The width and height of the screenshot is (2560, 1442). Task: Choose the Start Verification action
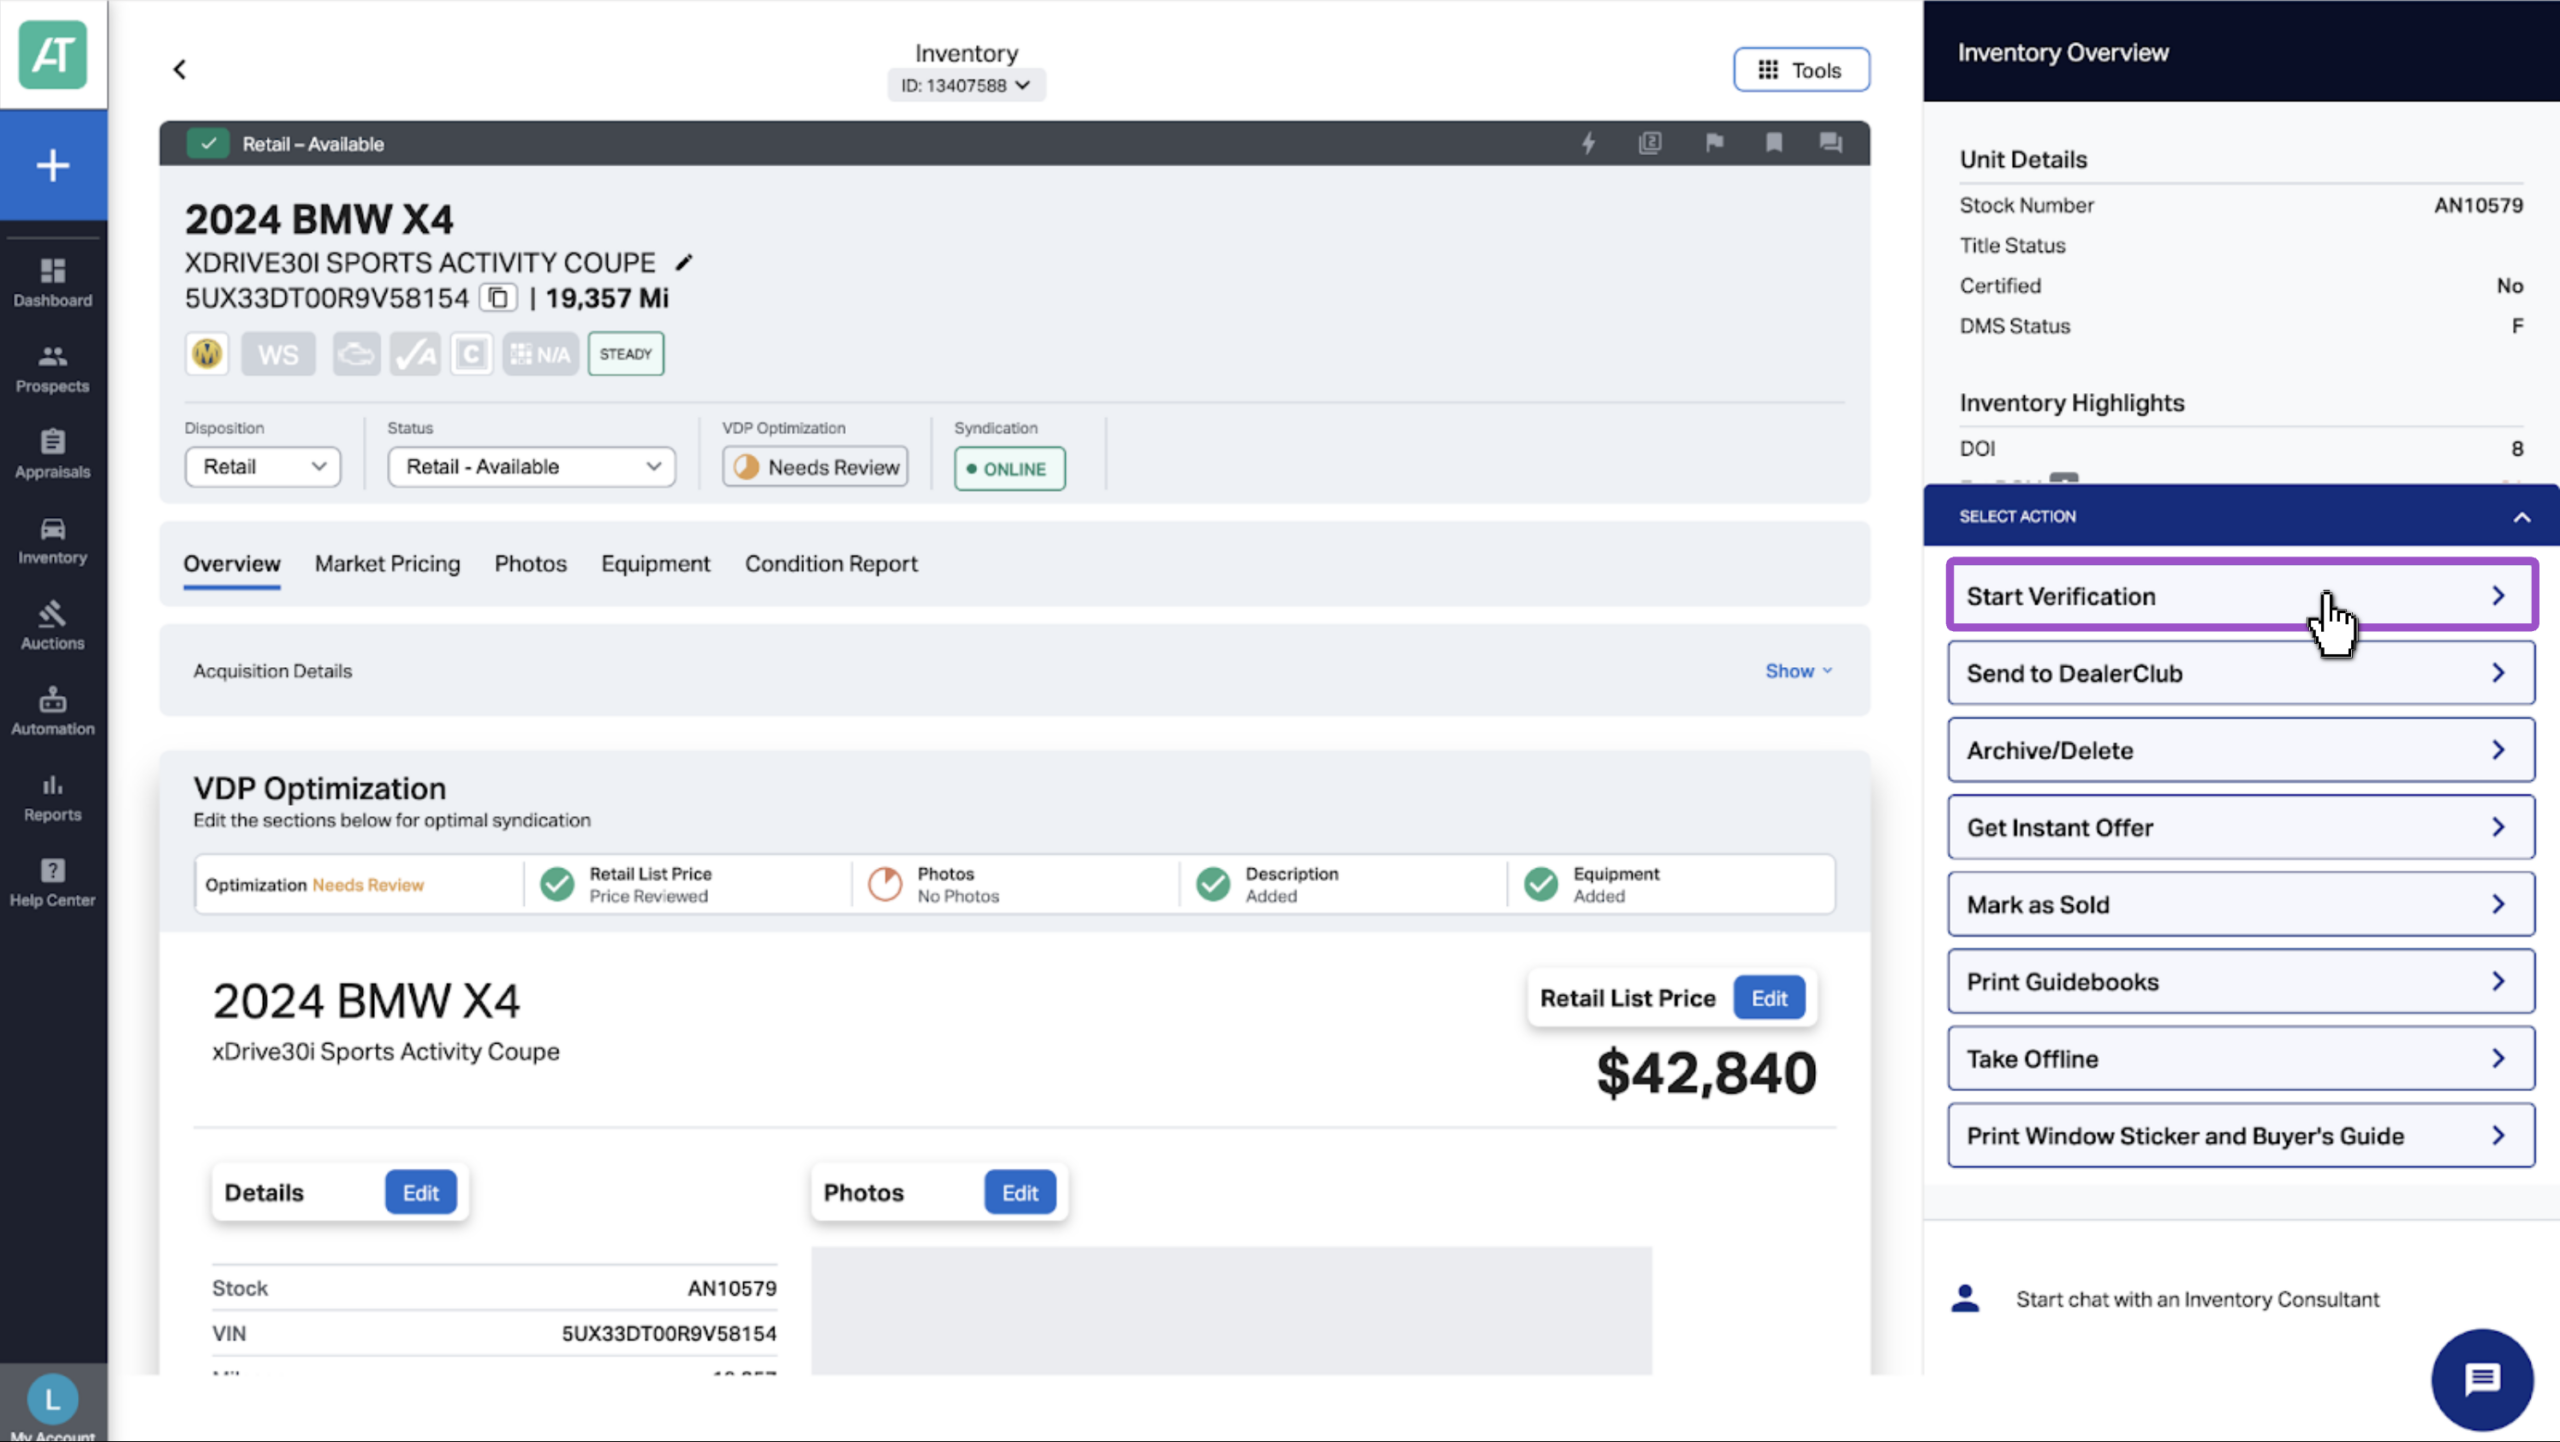click(x=2241, y=596)
